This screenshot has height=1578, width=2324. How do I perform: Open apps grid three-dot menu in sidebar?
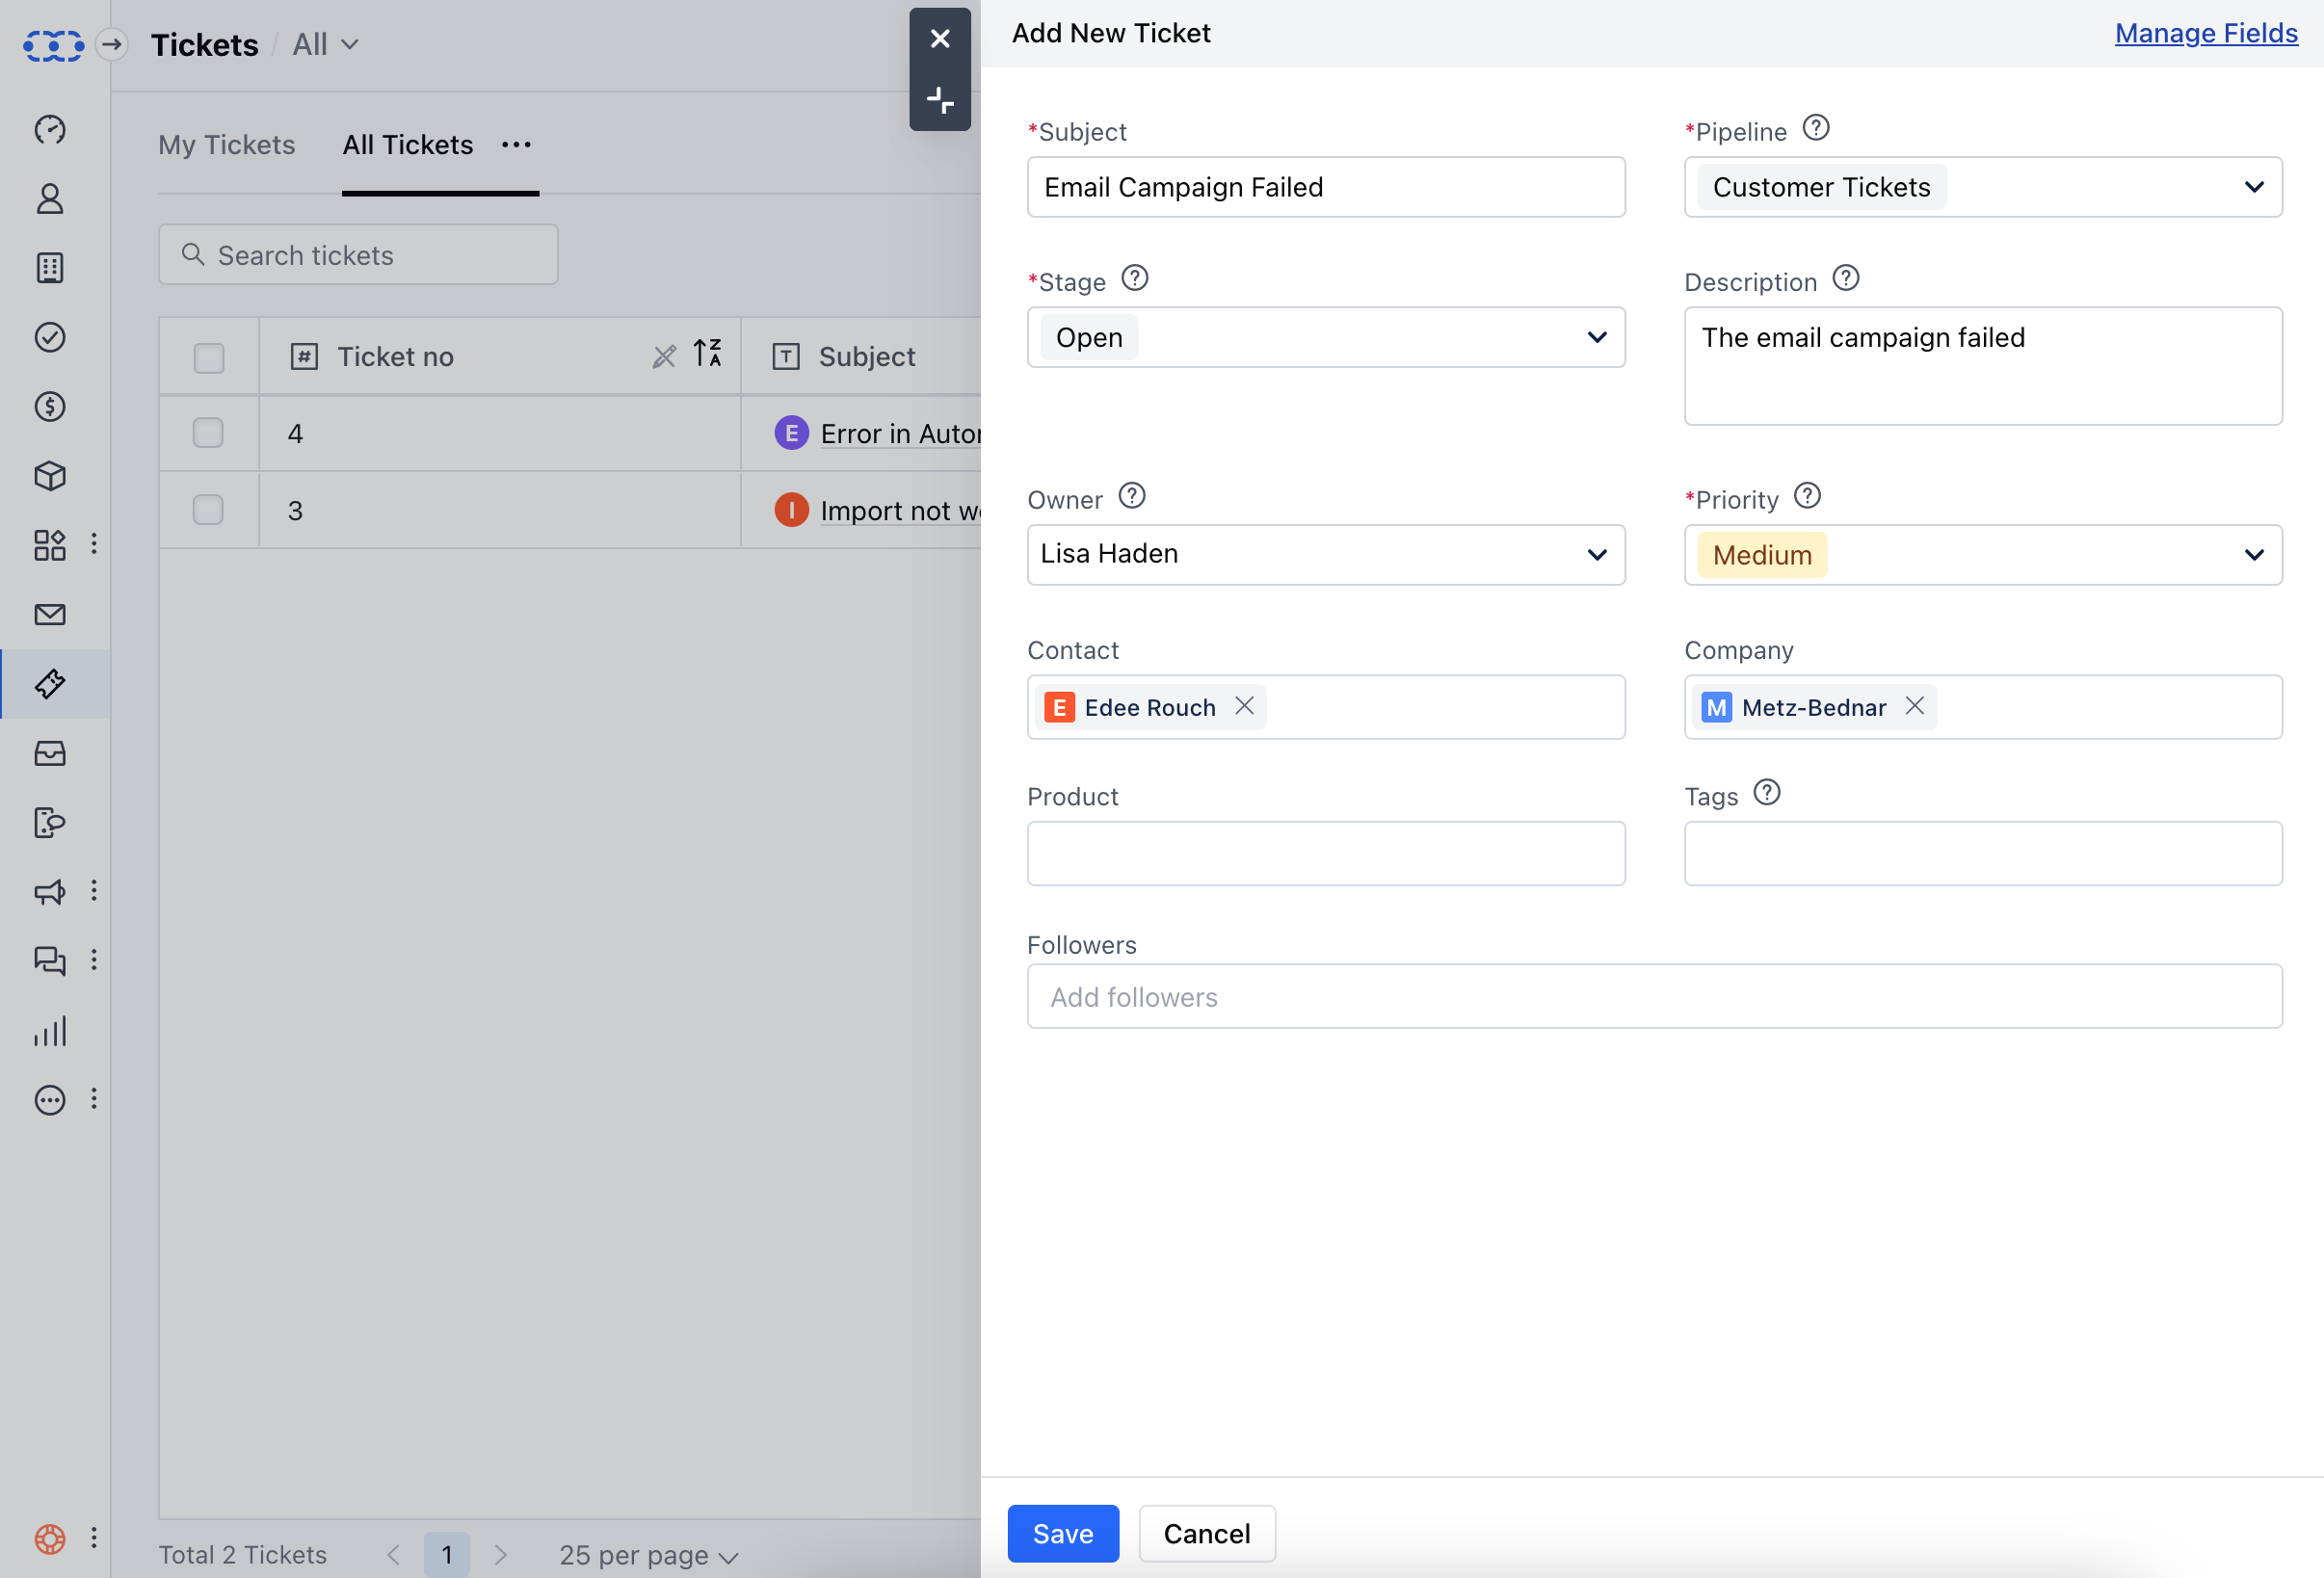click(x=94, y=544)
